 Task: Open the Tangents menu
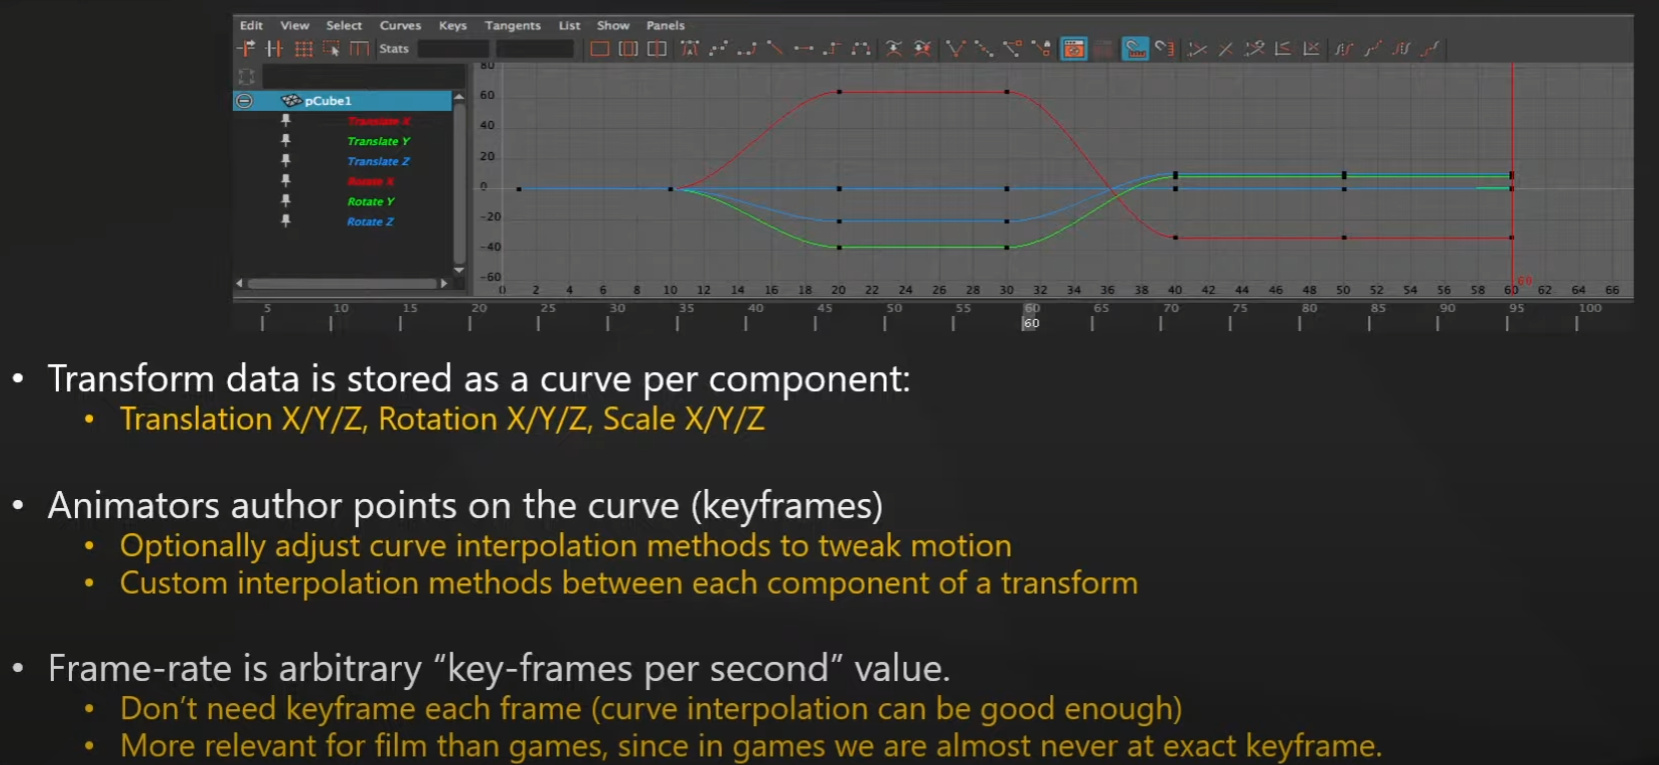click(512, 25)
